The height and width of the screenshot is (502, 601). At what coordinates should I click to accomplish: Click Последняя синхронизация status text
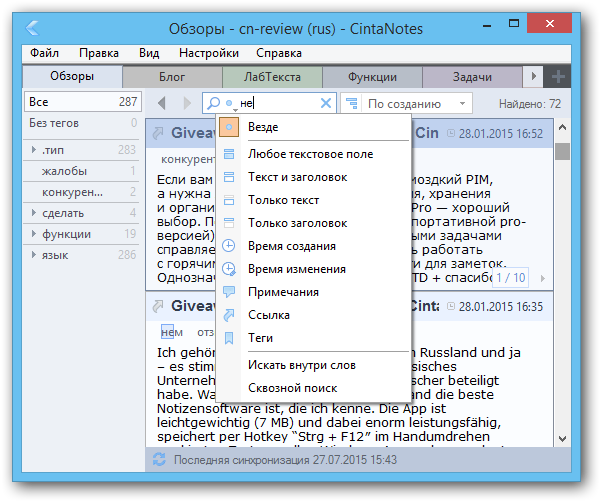pos(285,460)
